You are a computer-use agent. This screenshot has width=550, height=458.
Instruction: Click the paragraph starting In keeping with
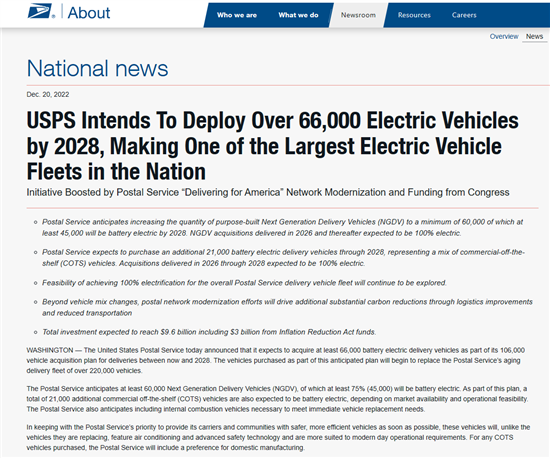pyautogui.click(x=278, y=437)
